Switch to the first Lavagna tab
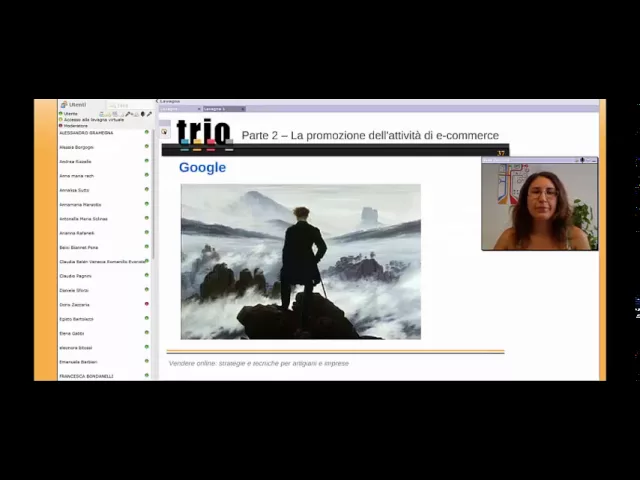The width and height of the screenshot is (640, 480). coord(178,109)
